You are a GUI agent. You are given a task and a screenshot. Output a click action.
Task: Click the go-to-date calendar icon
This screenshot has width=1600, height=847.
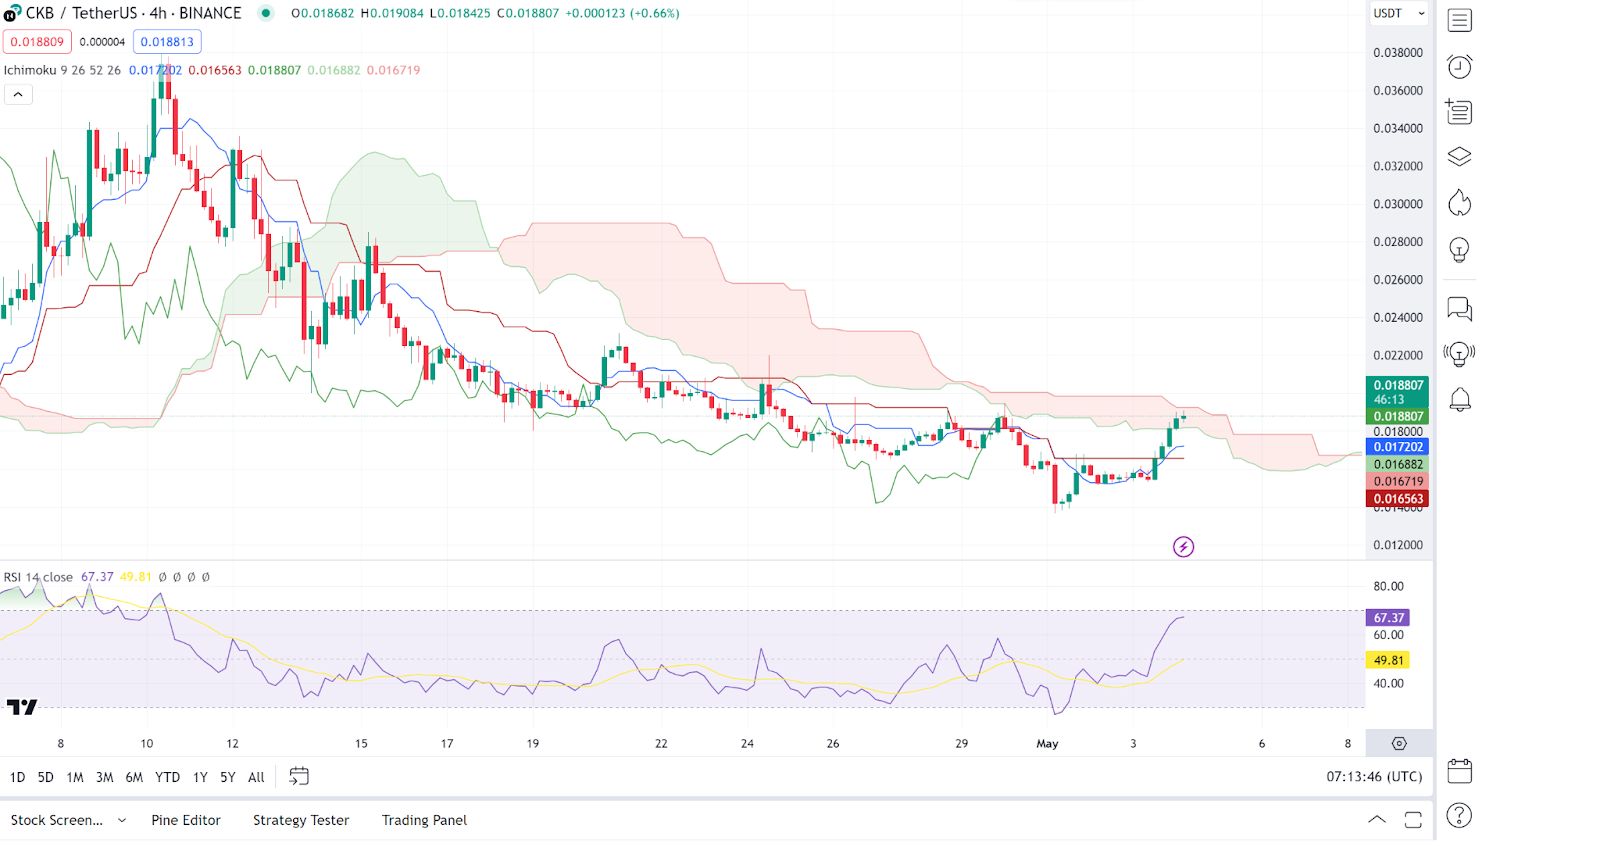(x=299, y=776)
